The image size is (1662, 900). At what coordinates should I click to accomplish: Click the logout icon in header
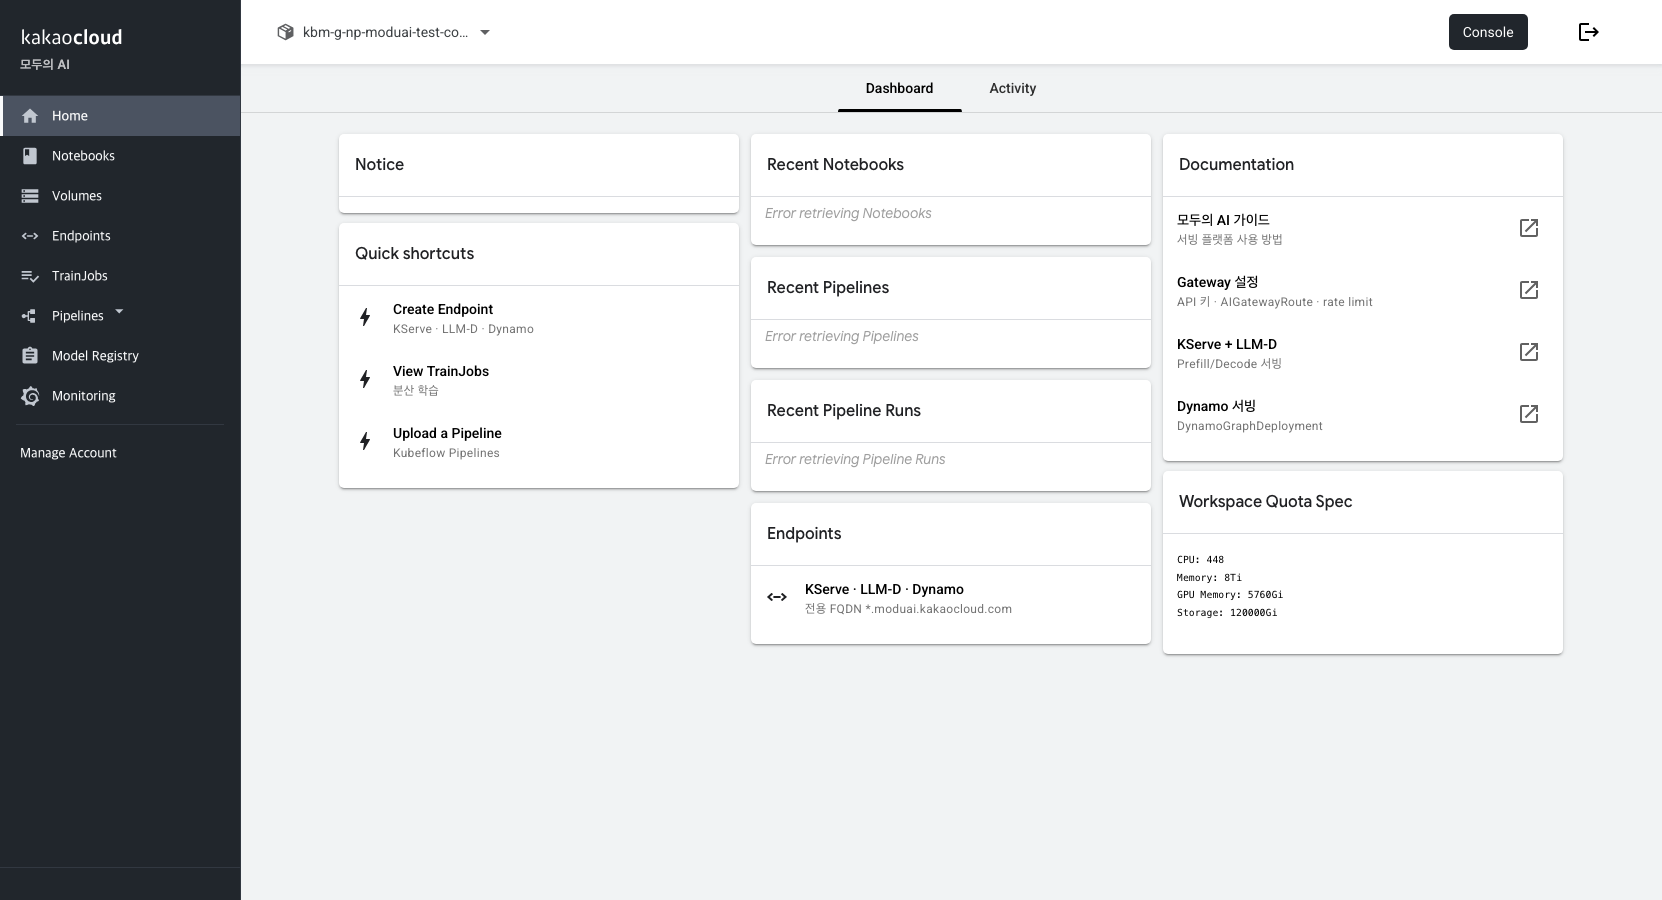(1588, 32)
